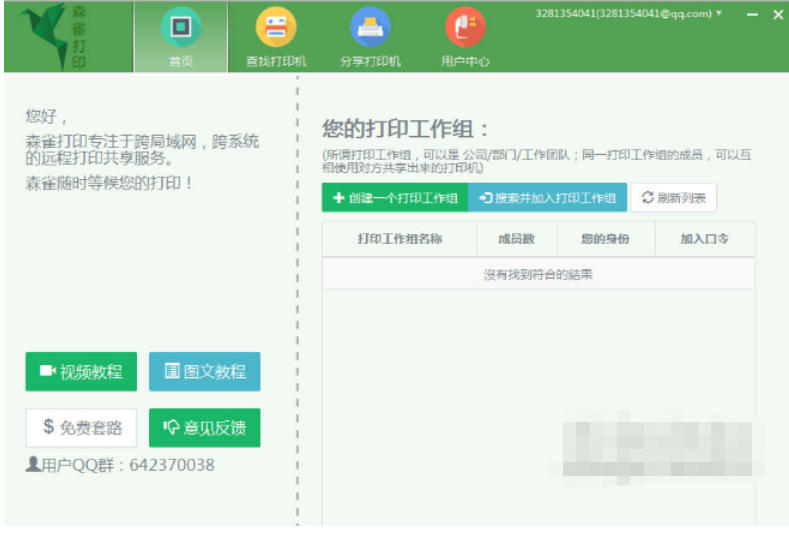789x534 pixels.
Task: Open the 首页 home icon
Action: (x=180, y=28)
